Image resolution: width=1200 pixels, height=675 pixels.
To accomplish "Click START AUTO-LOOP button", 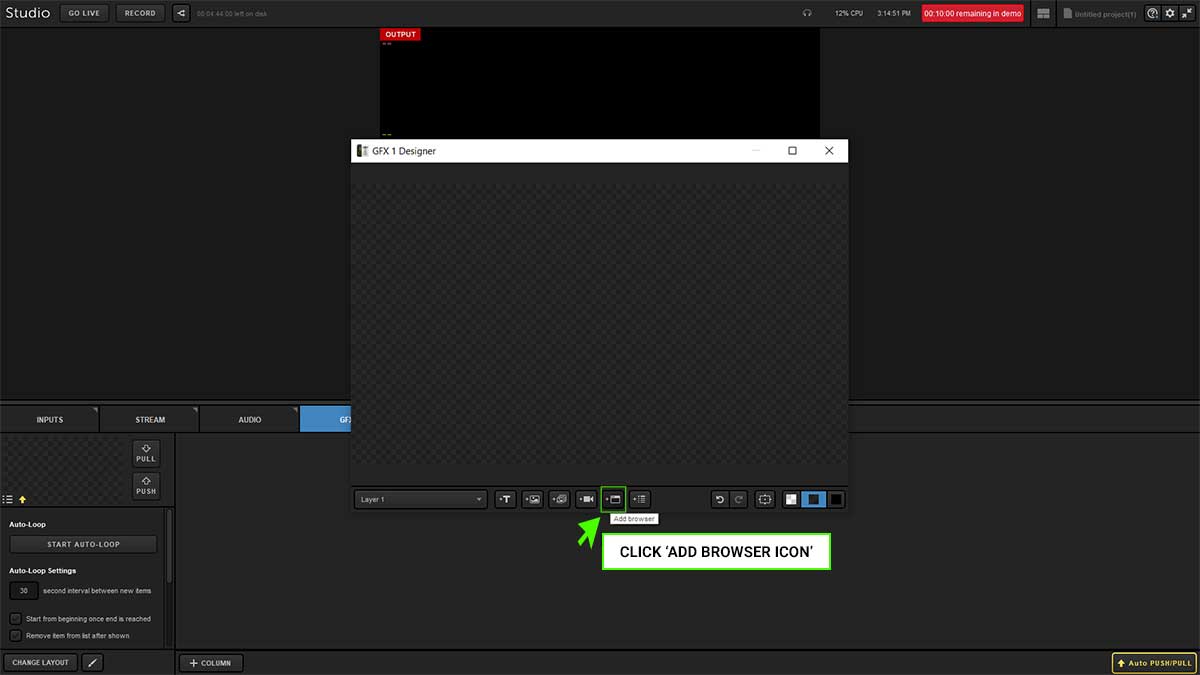I will click(83, 544).
